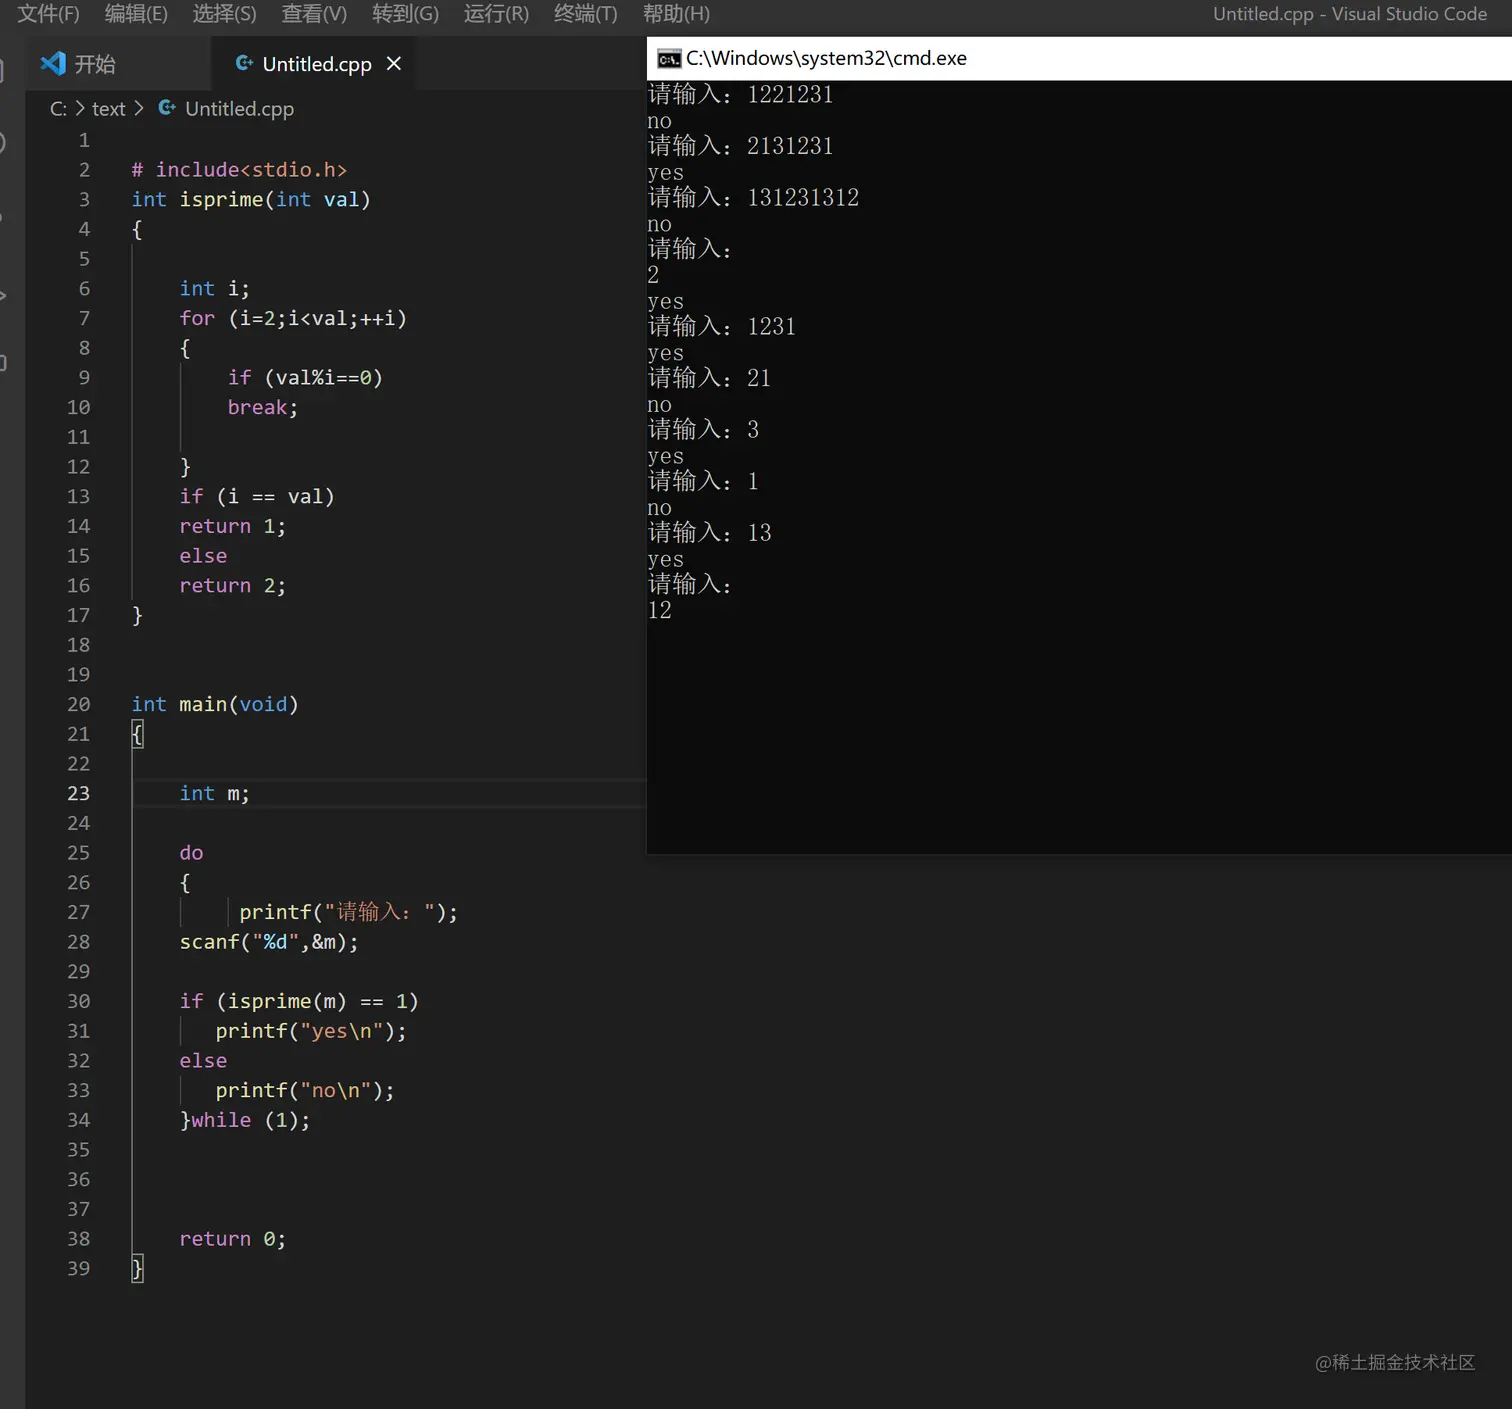The width and height of the screenshot is (1512, 1409).
Task: Click the 'return 1;' code line
Action: pos(233,526)
